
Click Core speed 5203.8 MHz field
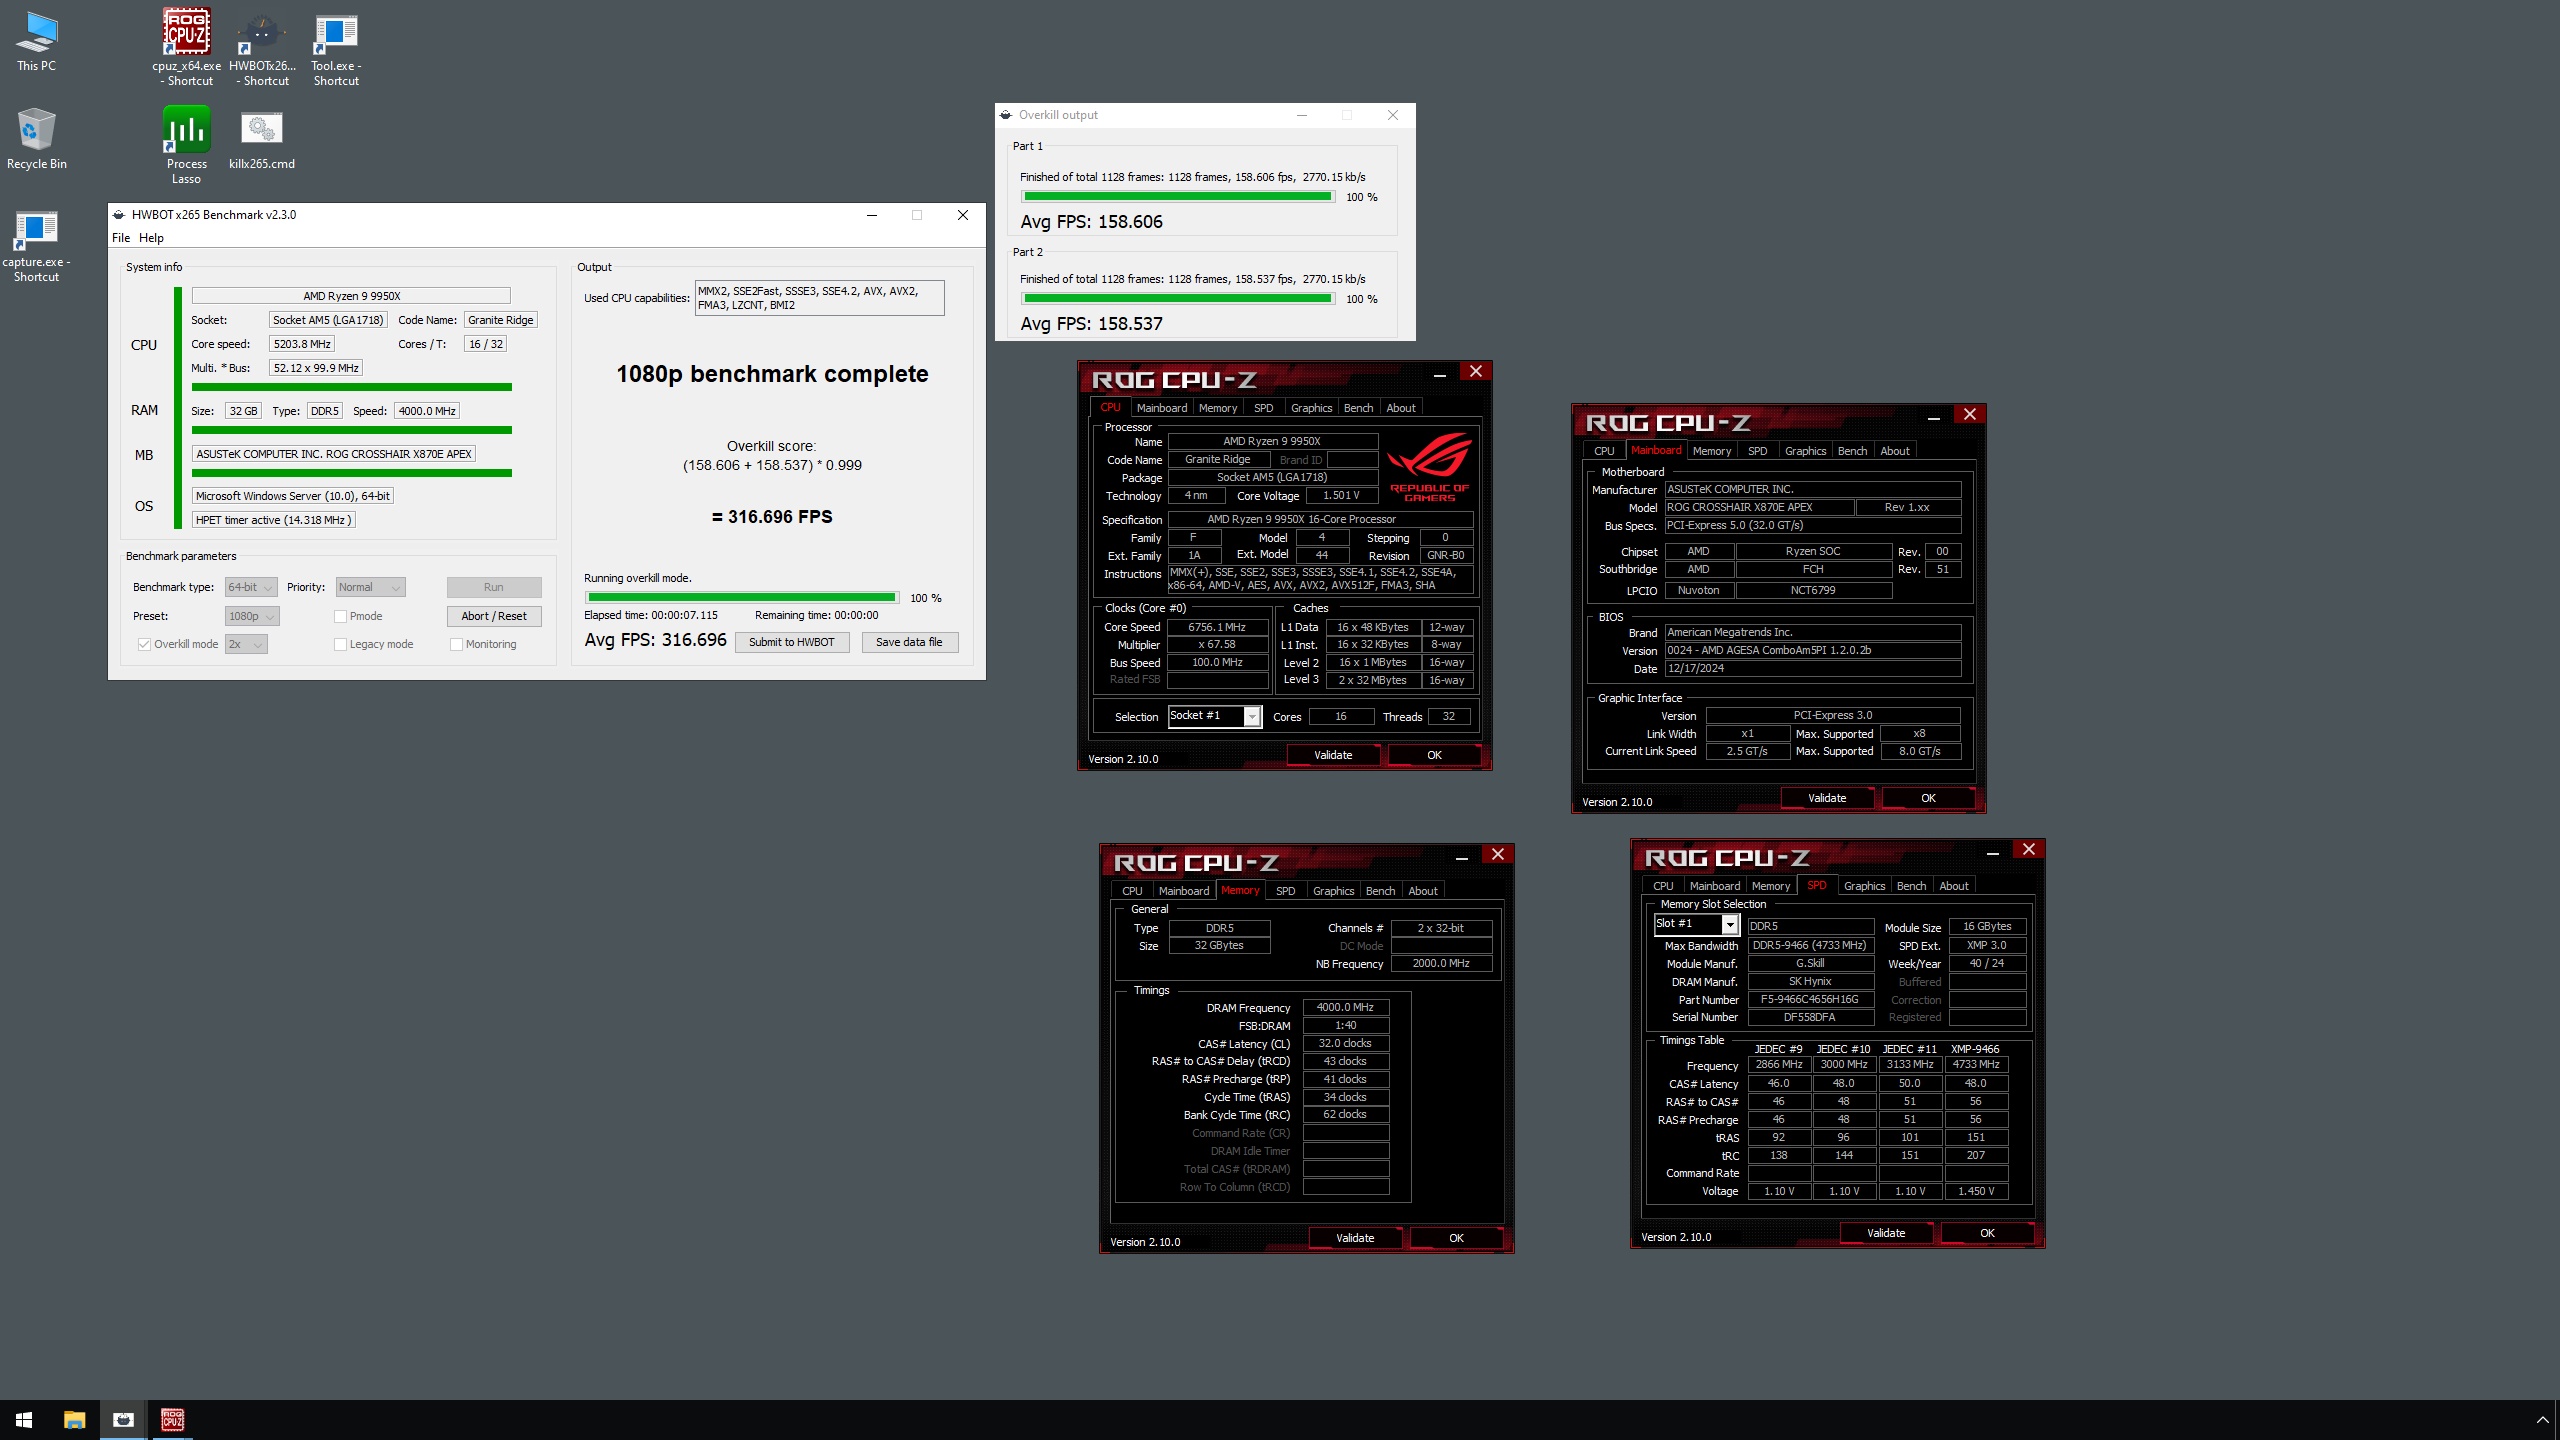pos(302,344)
